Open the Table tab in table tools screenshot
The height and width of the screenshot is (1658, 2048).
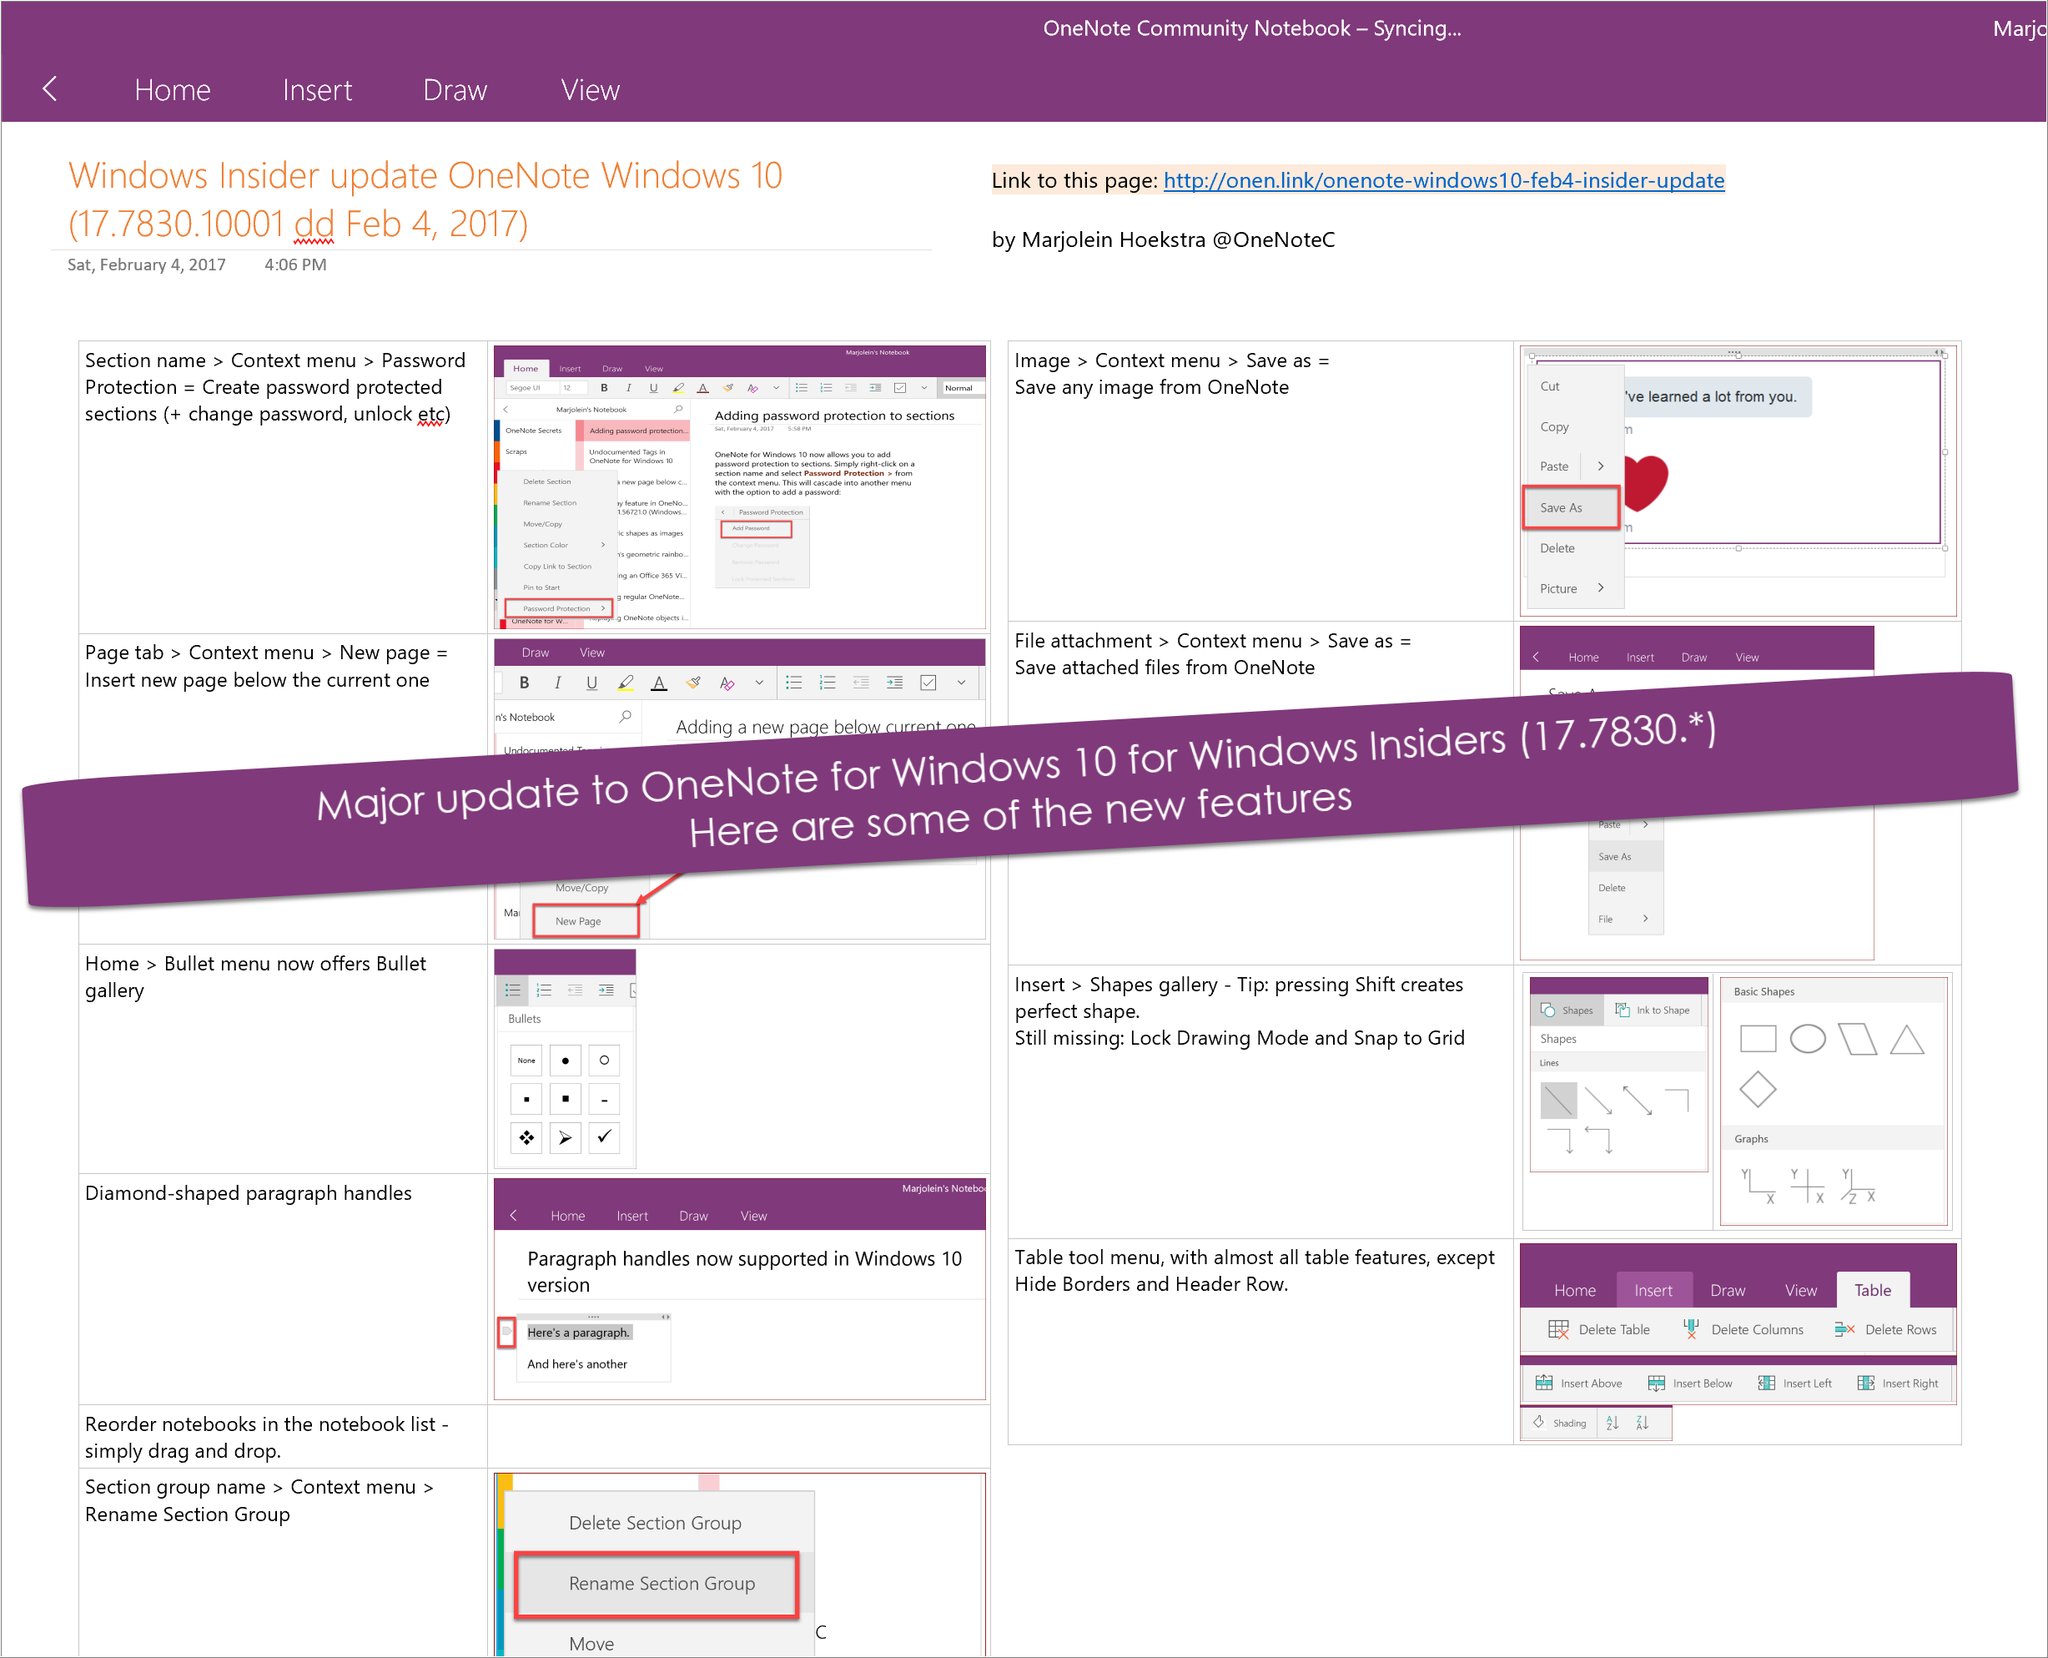click(x=1872, y=1290)
